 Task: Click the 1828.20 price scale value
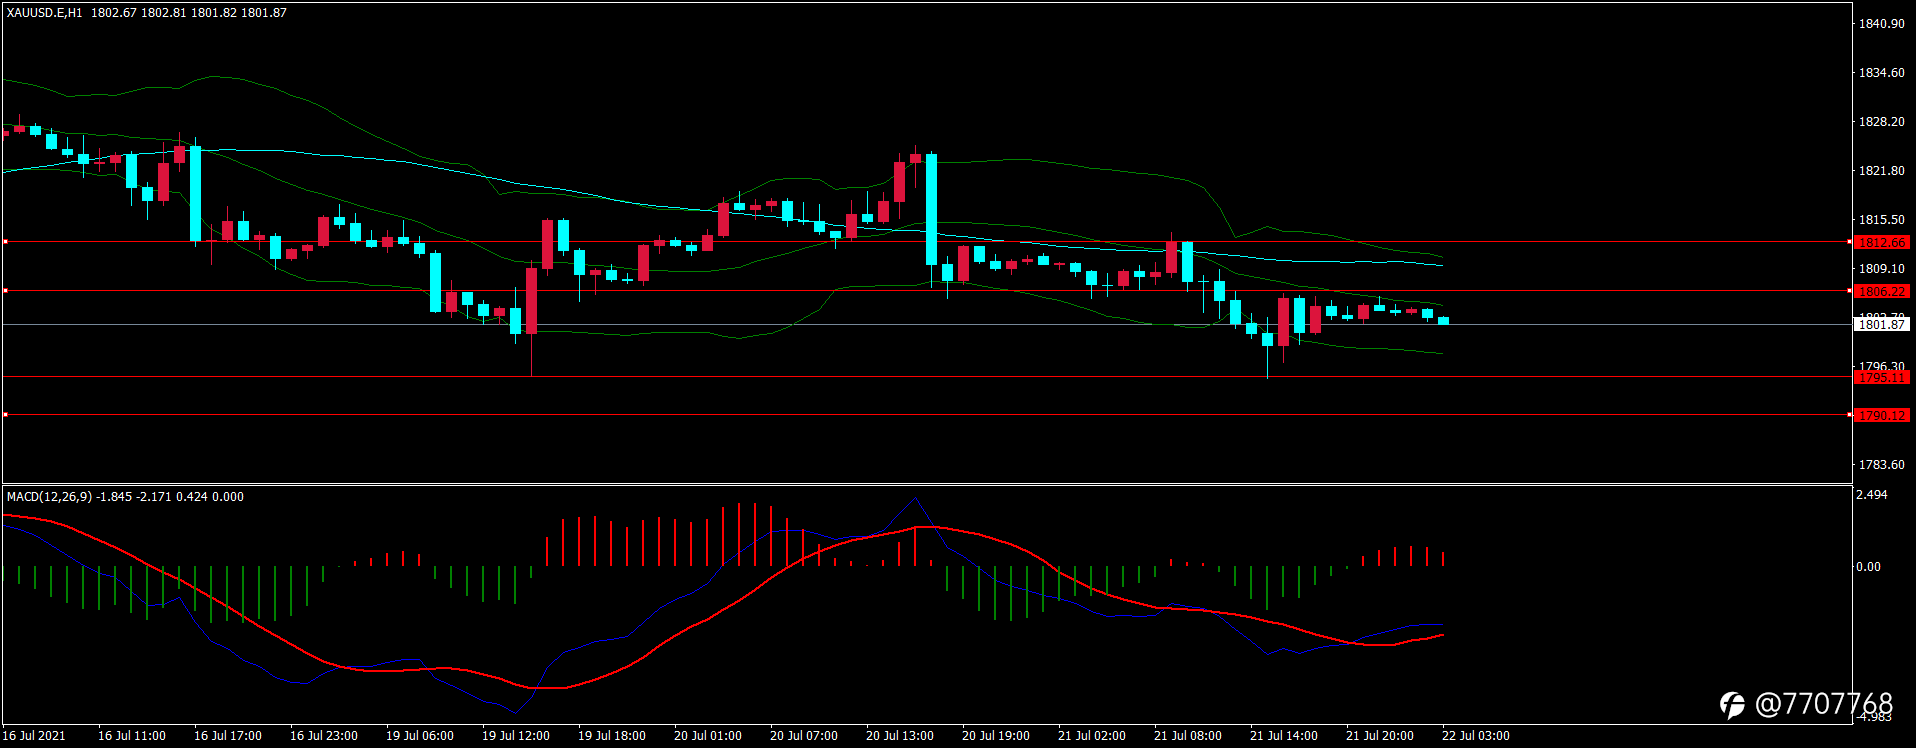(1881, 121)
